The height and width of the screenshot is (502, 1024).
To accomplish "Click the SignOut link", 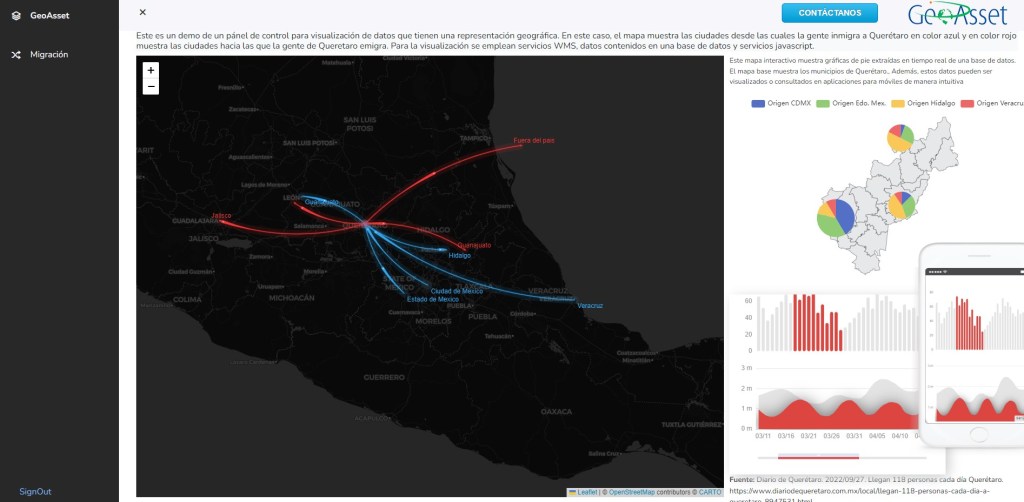I will pyautogui.click(x=35, y=491).
